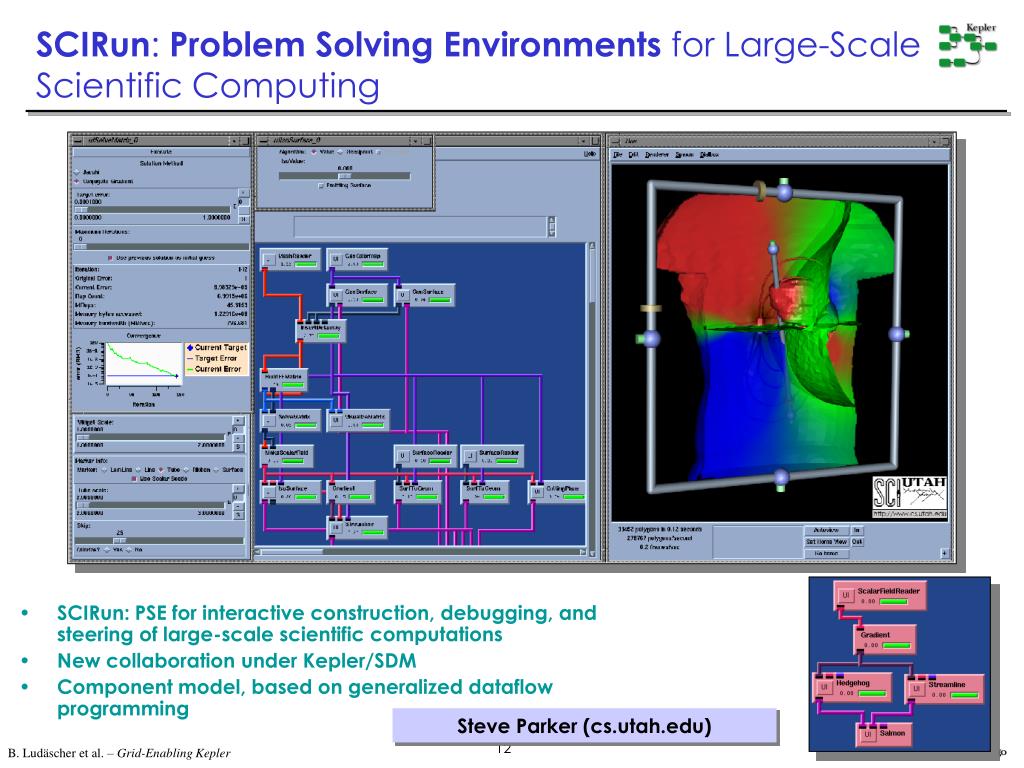
Task: Adjust the Tube scale slider
Action: click(152, 504)
